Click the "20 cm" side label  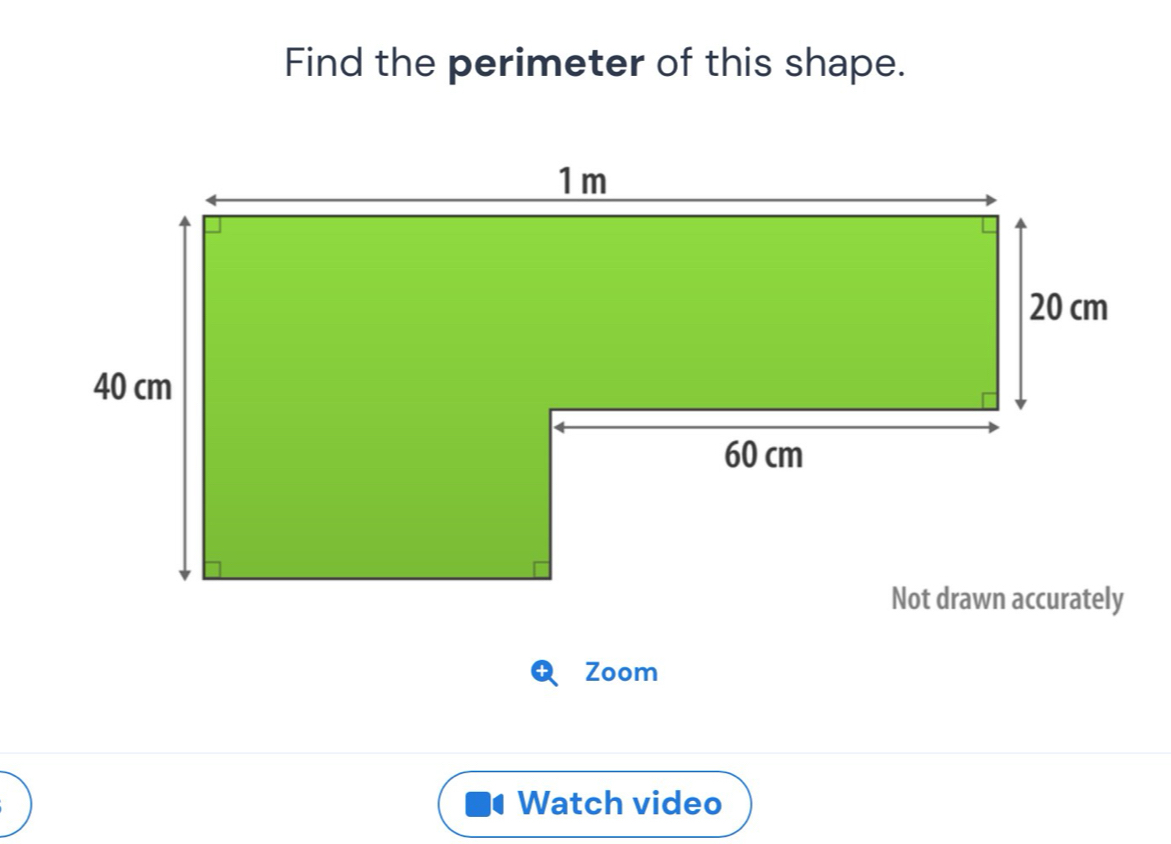(x=1068, y=309)
